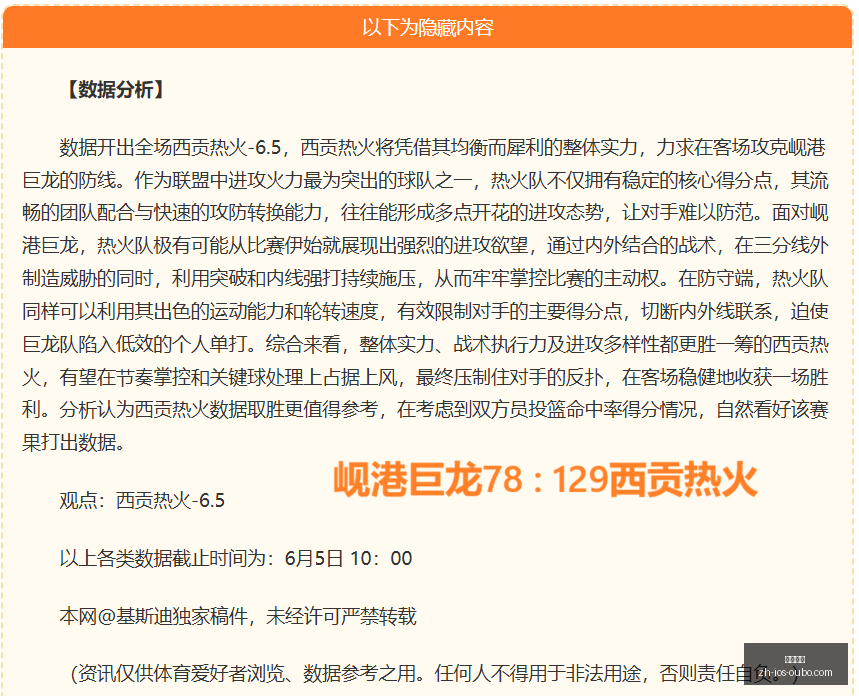Click the line beginning '同样可以利用其出色的运动能力'
Viewport: 859px width, 696px height.
coord(425,311)
